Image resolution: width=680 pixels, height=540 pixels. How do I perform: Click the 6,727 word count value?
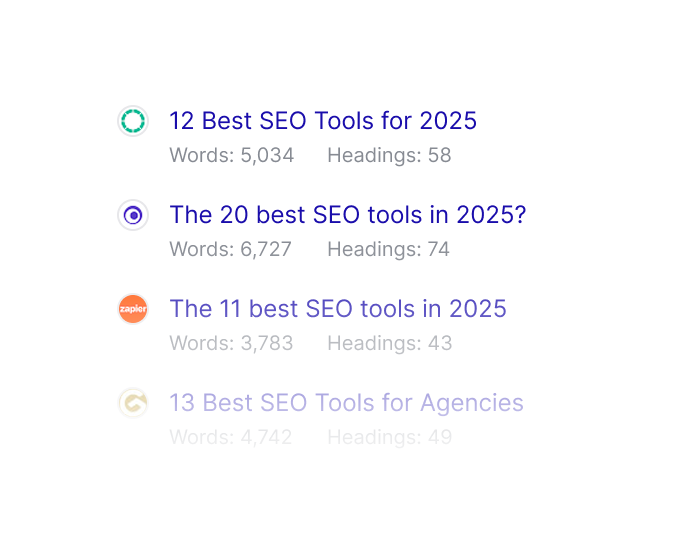coord(266,249)
